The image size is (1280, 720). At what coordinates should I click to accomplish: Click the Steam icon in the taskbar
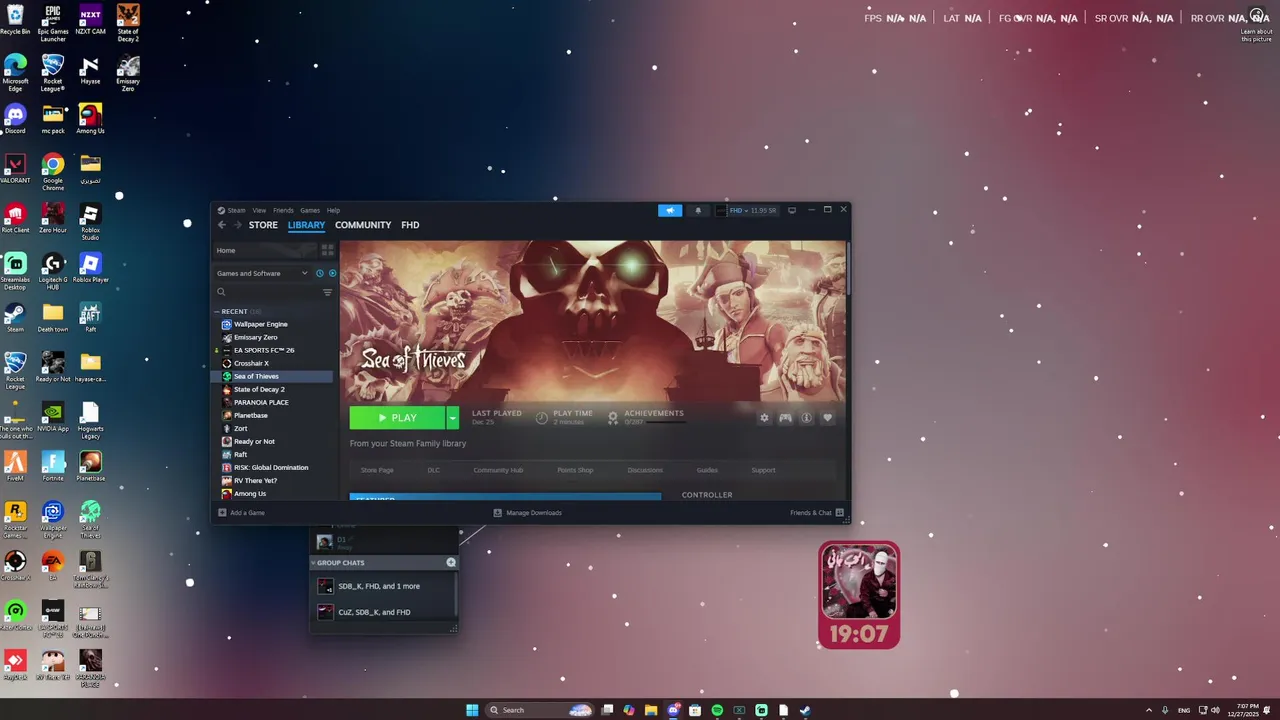pos(805,710)
